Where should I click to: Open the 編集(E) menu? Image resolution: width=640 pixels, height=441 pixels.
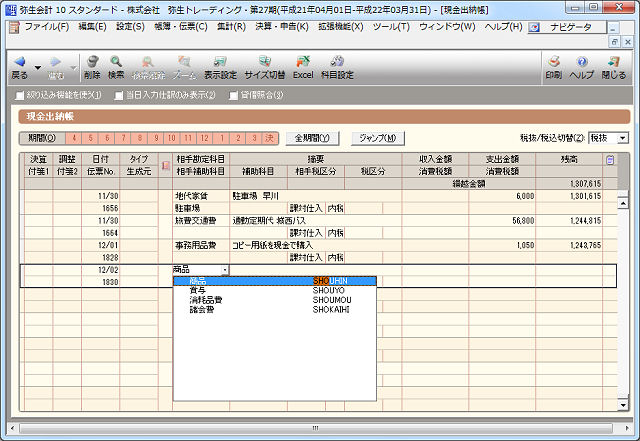[92, 27]
